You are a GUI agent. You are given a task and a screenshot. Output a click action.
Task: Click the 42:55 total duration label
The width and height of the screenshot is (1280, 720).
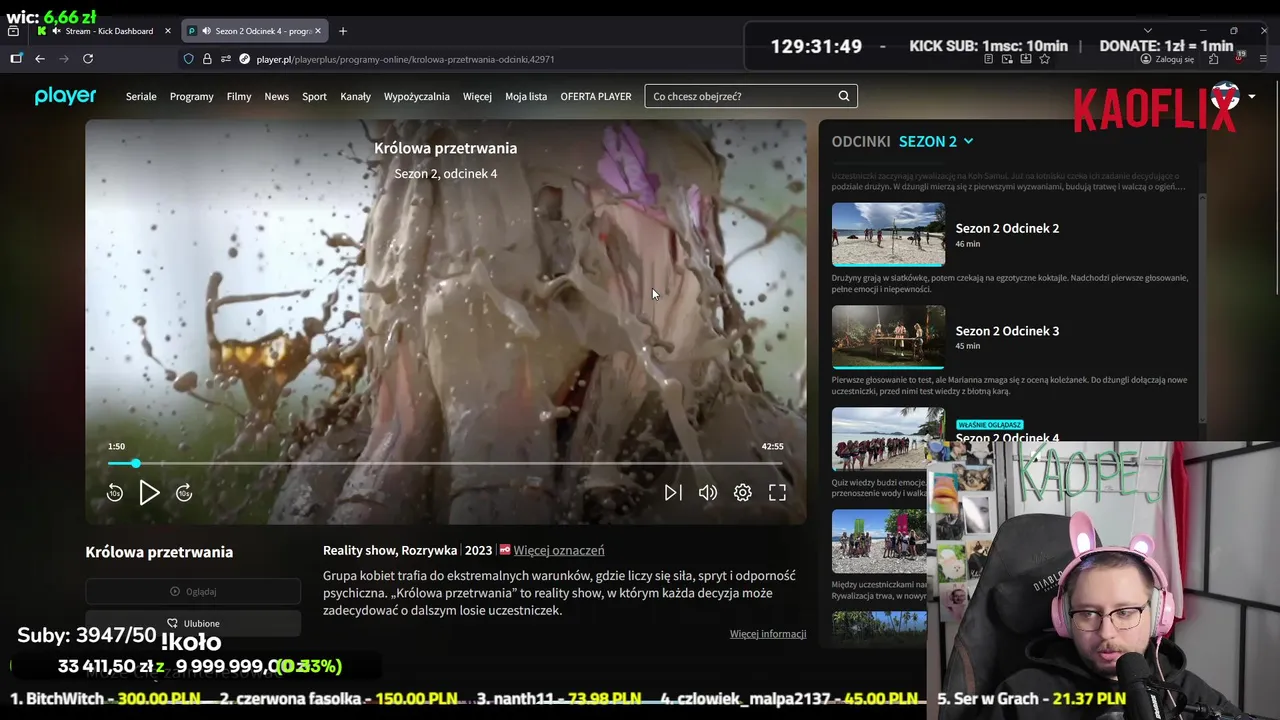(772, 446)
